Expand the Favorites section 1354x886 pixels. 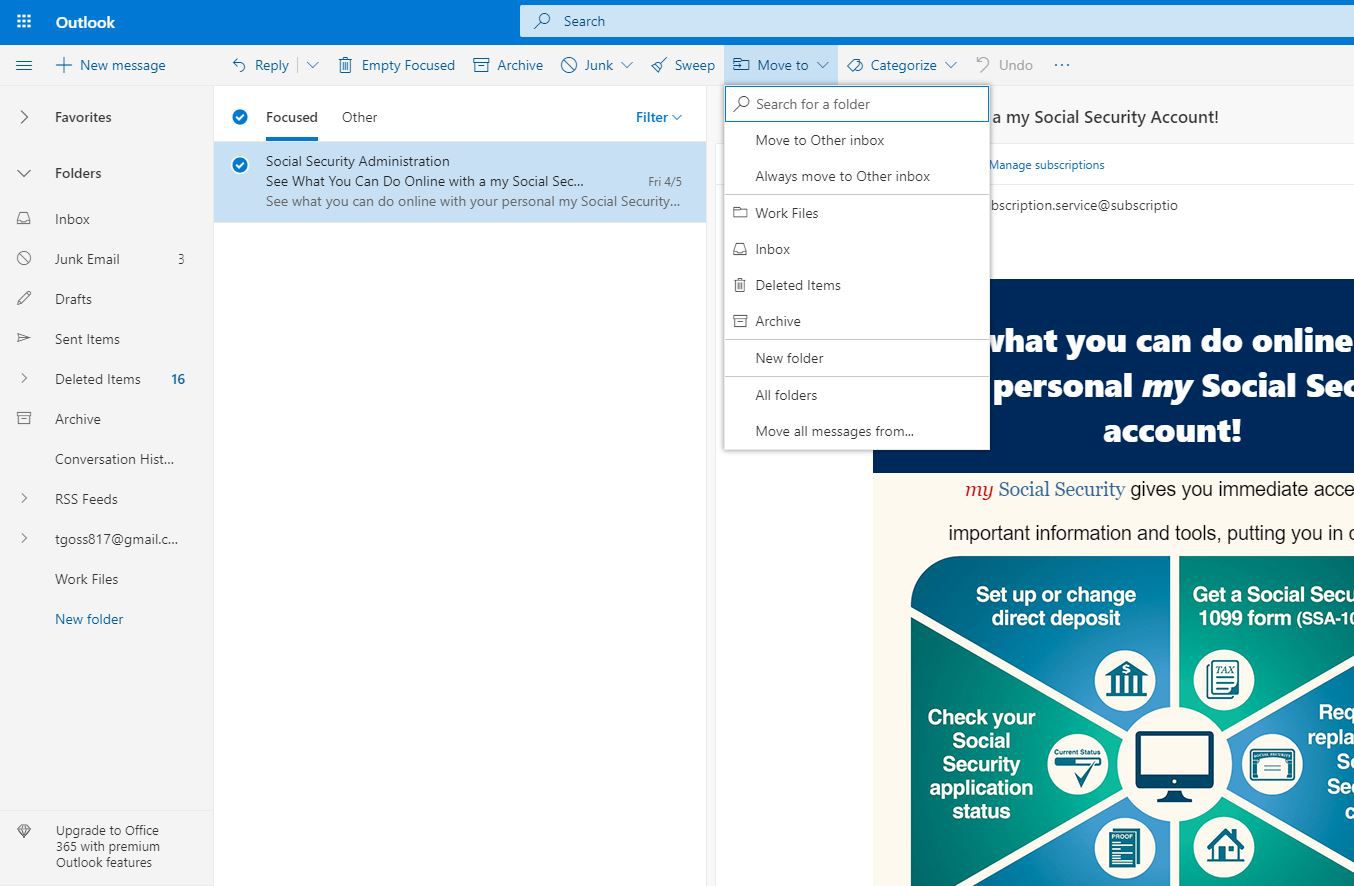click(x=24, y=117)
